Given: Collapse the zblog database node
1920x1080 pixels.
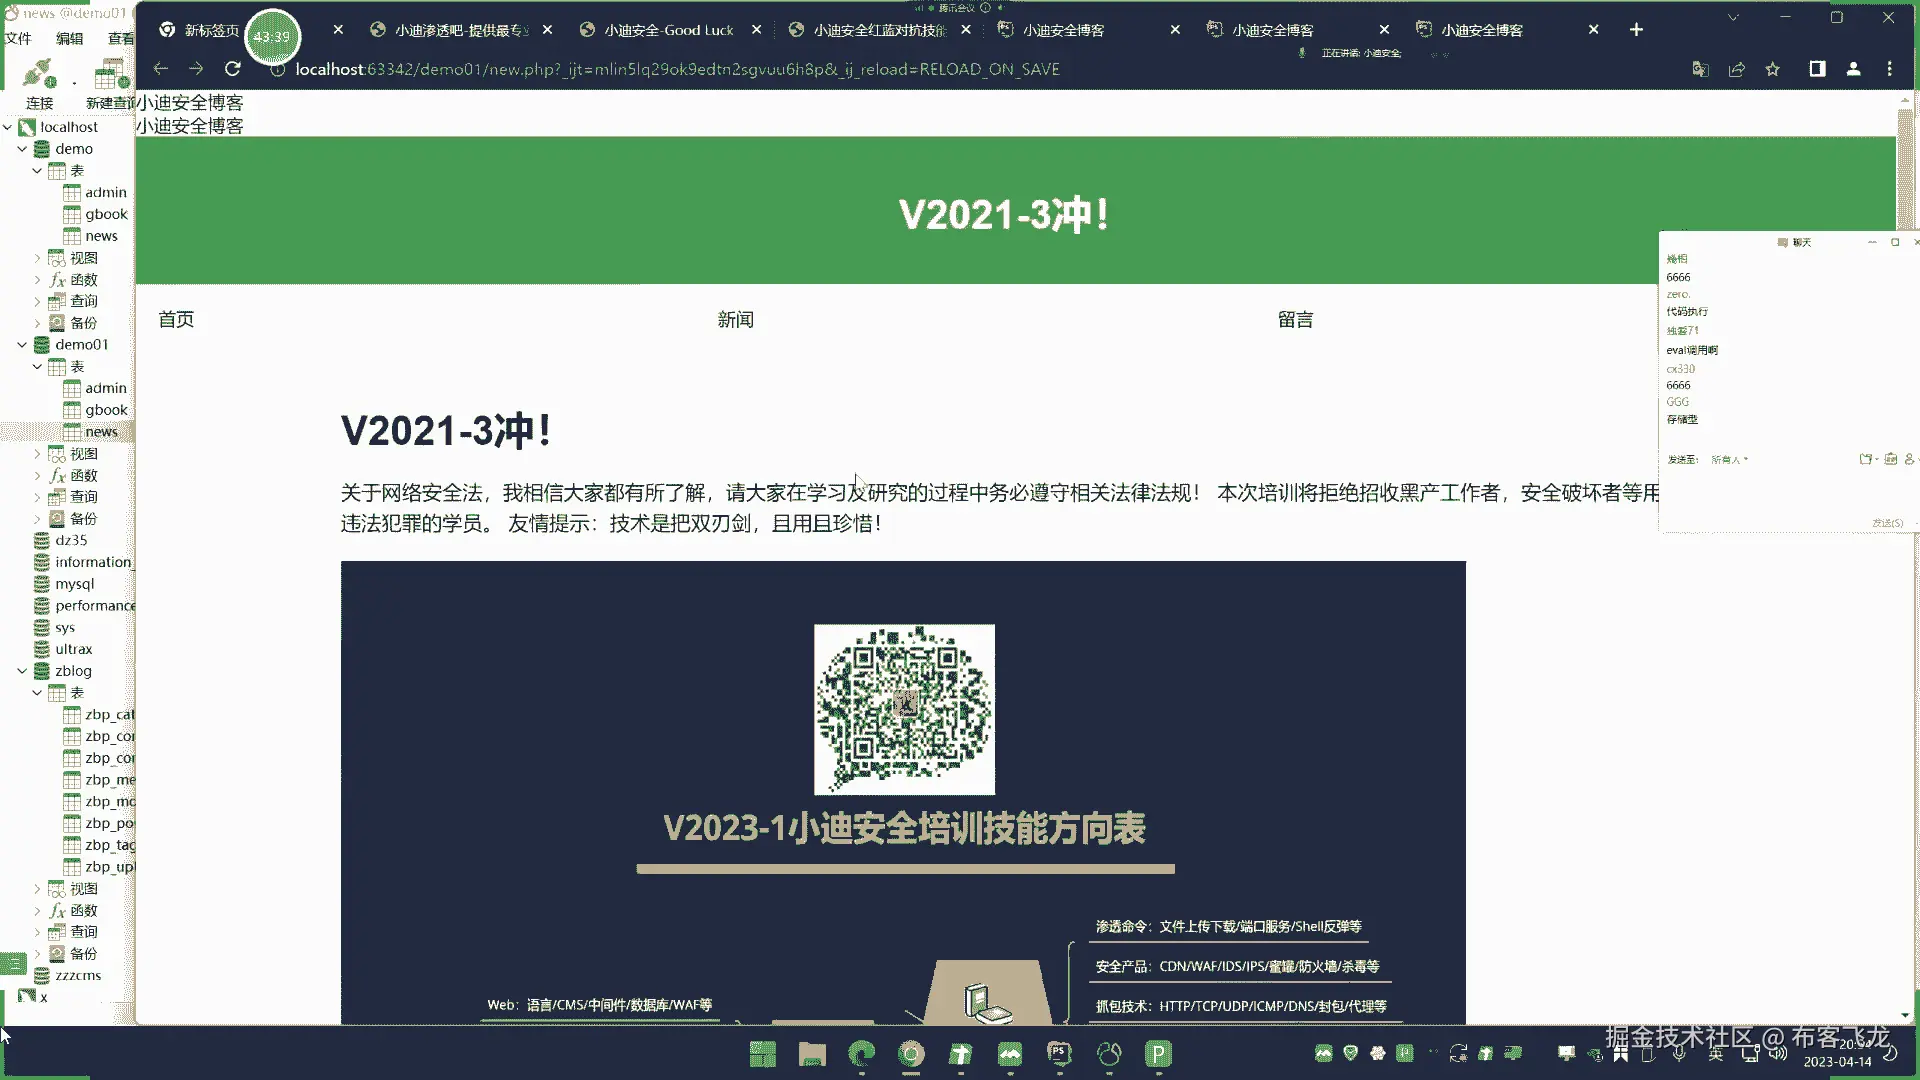Looking at the screenshot, I should 22,671.
